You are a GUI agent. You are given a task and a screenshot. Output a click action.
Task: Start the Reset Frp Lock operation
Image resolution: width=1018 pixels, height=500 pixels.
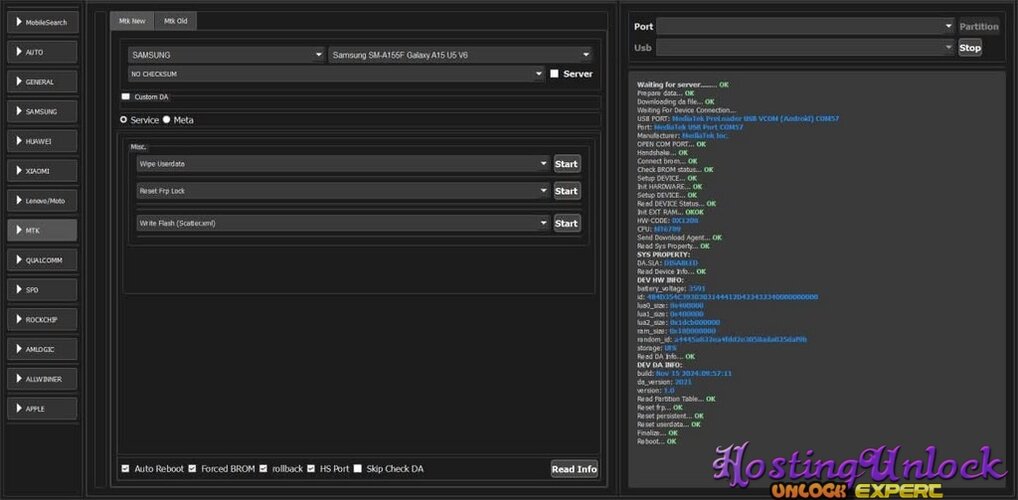click(x=566, y=191)
